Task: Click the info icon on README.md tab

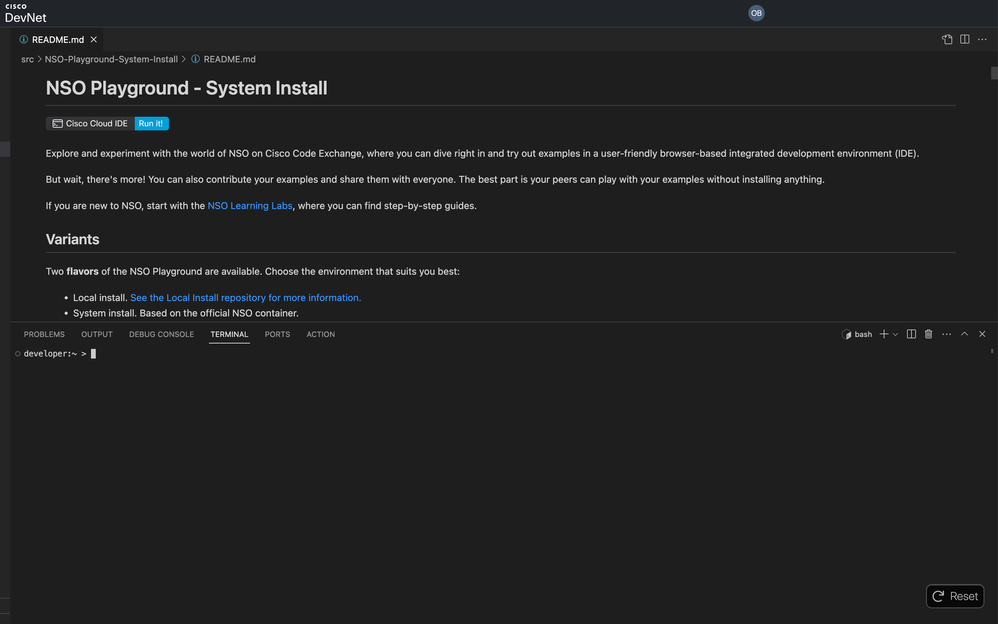Action: tap(24, 39)
